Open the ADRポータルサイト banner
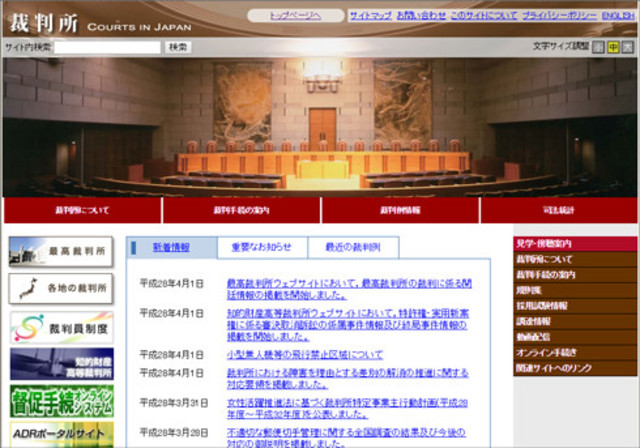 62,435
